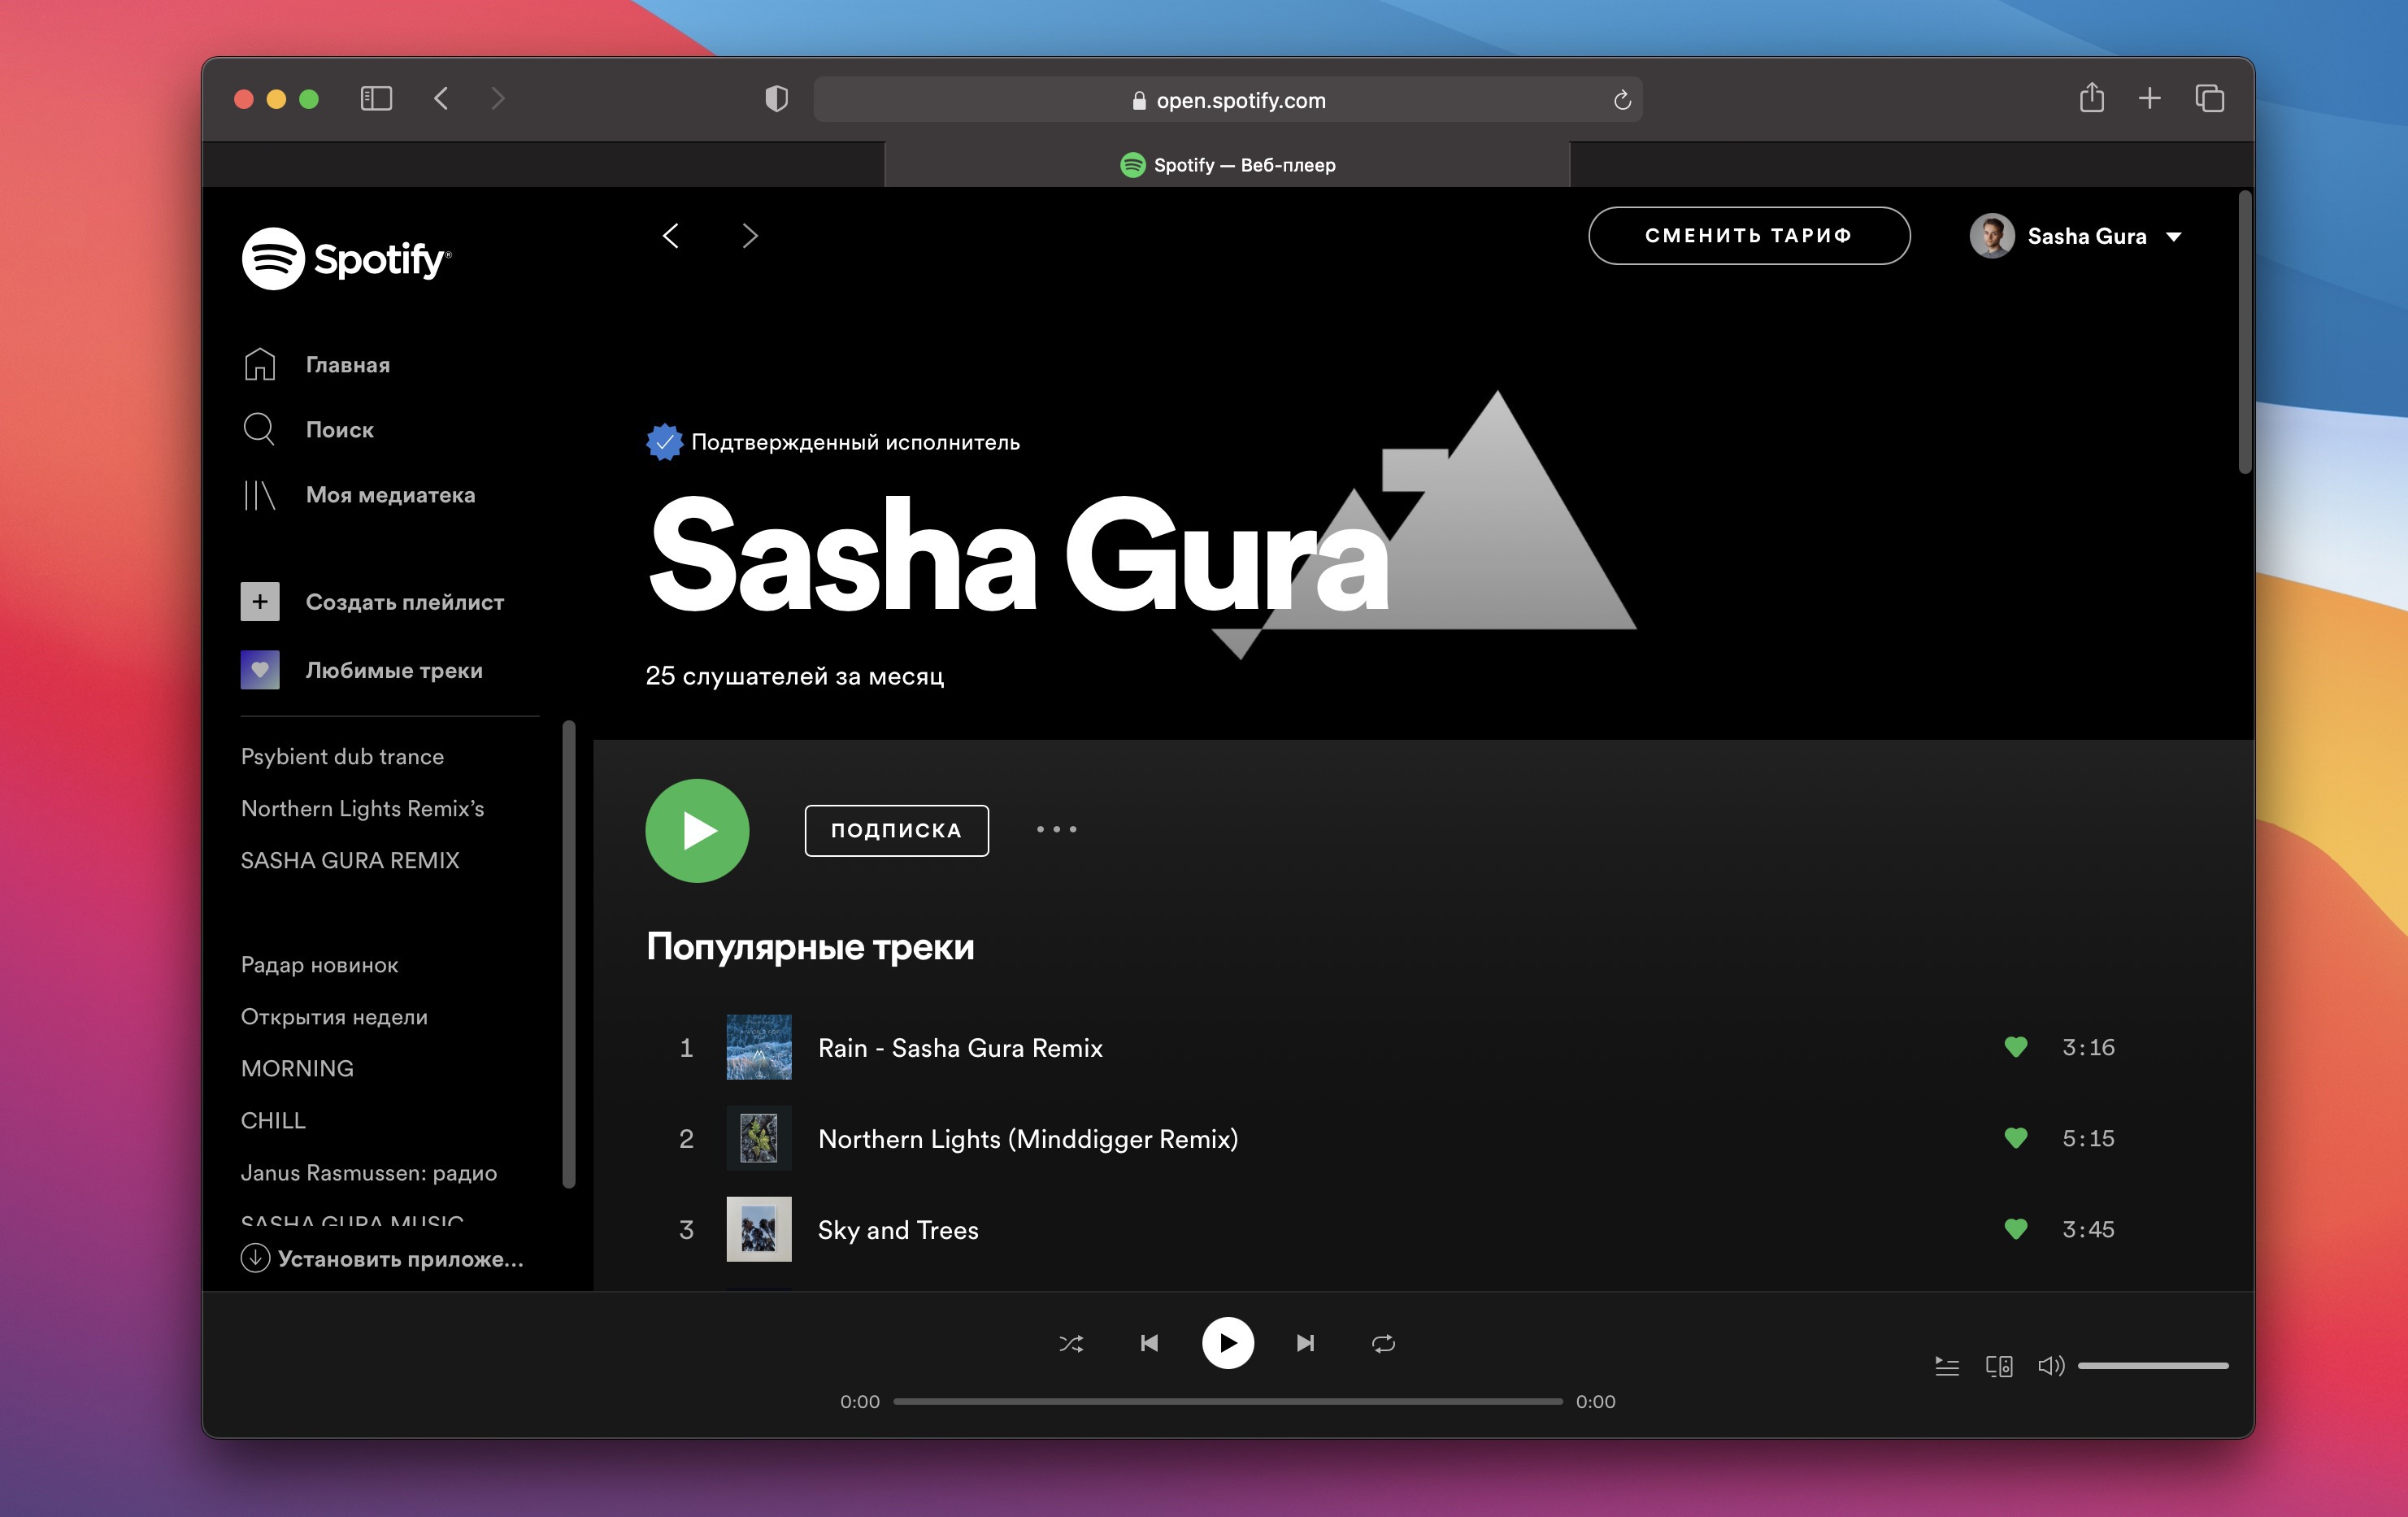Viewport: 2408px width, 1517px height.
Task: Click Safari privacy report shield icon
Action: [x=777, y=99]
